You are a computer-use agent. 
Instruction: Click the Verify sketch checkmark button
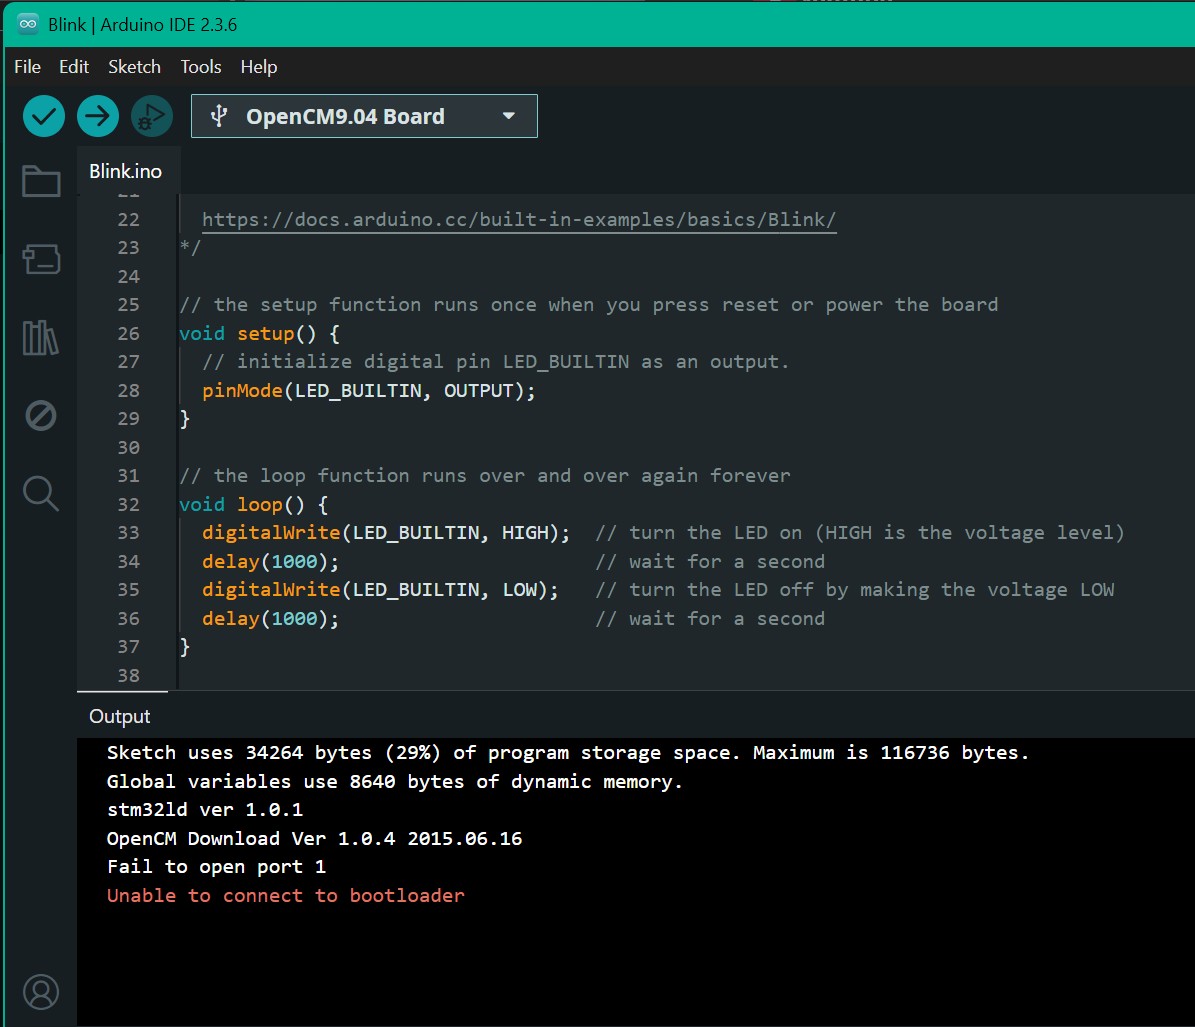(x=43, y=117)
